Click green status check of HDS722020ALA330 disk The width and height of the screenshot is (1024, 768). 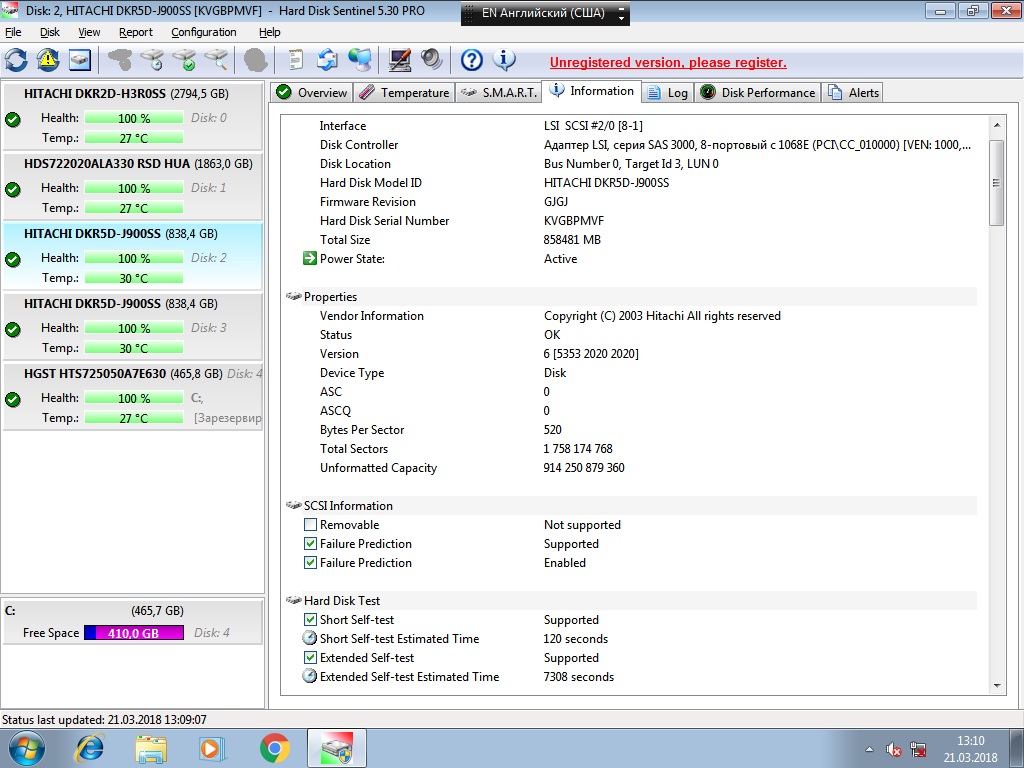click(12, 189)
